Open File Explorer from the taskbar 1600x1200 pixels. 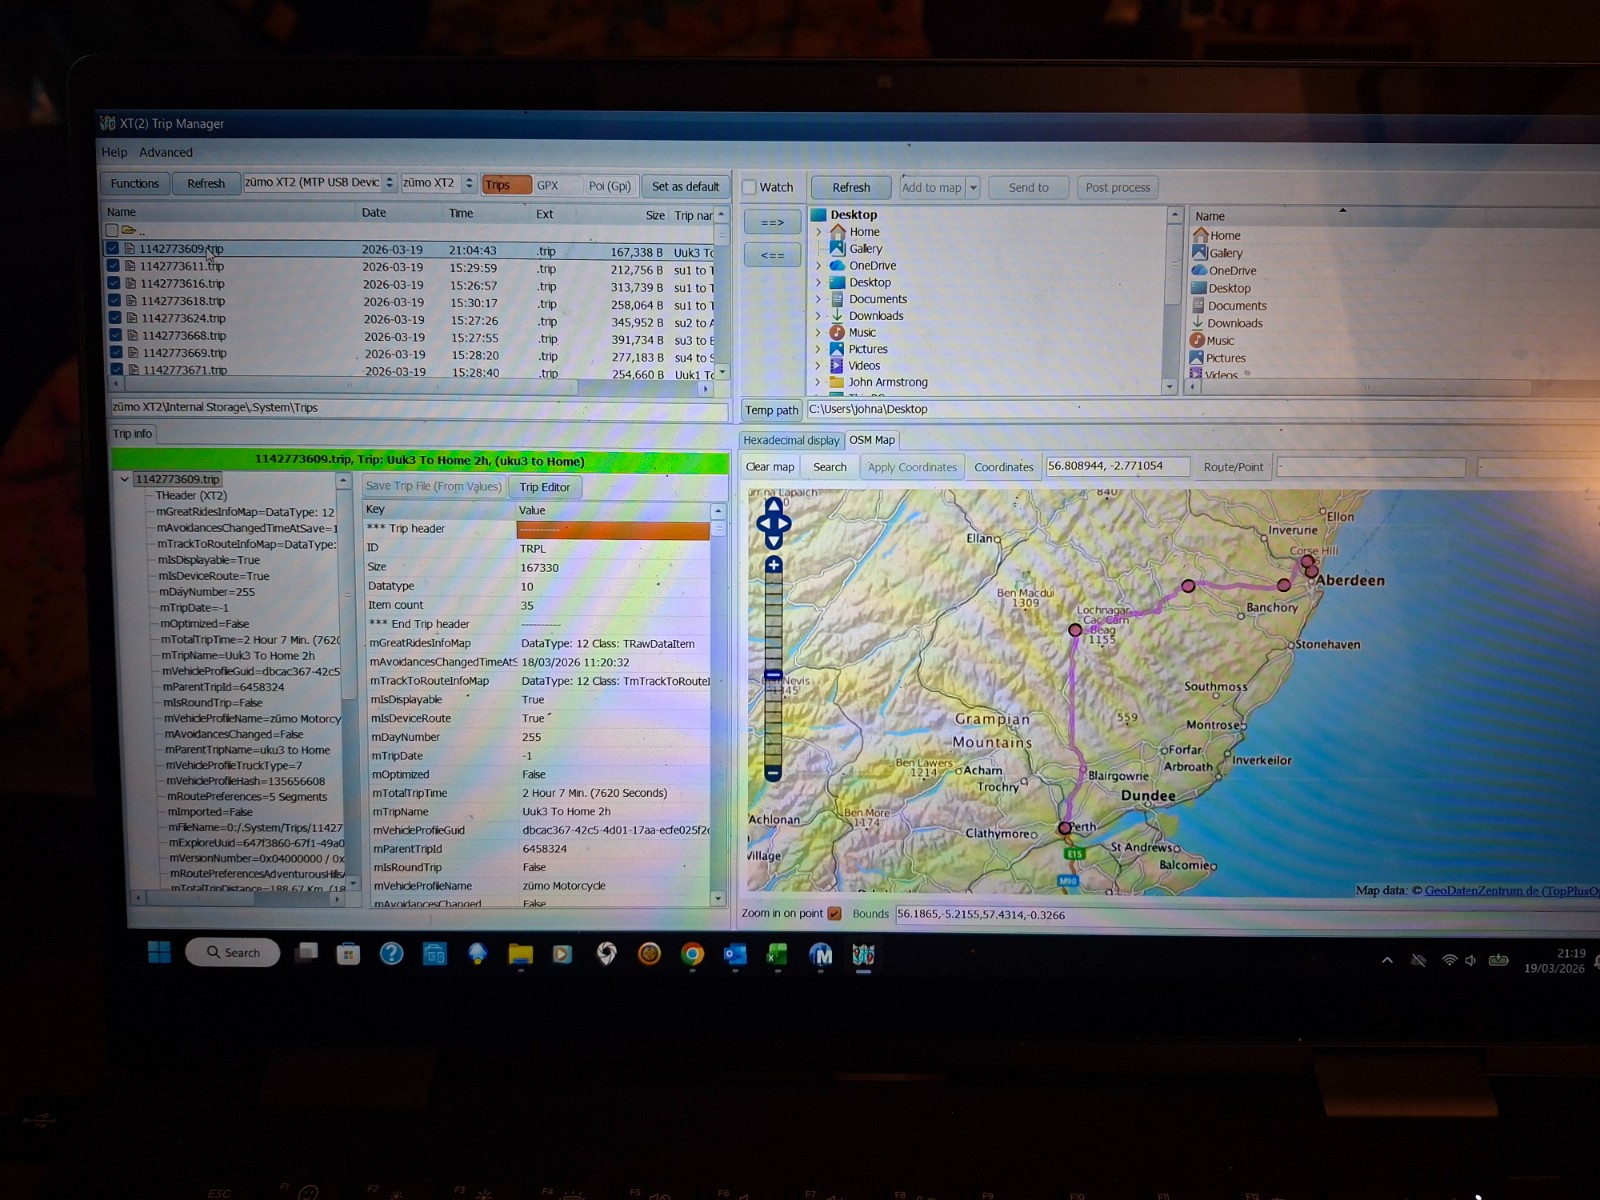[520, 954]
